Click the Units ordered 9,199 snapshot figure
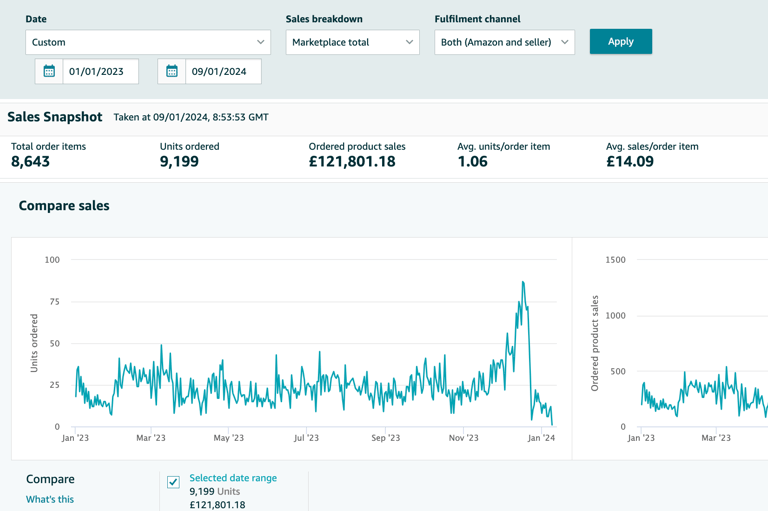This screenshot has width=768, height=511. tap(179, 162)
